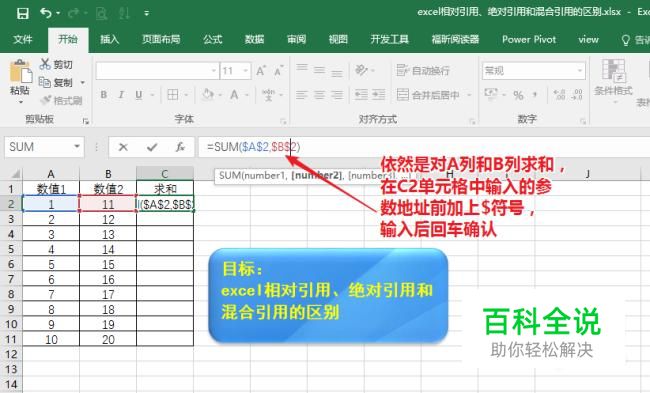Switch to the 开发工具 ribbon tab
Screen dimensions: 650x393
(x=389, y=39)
